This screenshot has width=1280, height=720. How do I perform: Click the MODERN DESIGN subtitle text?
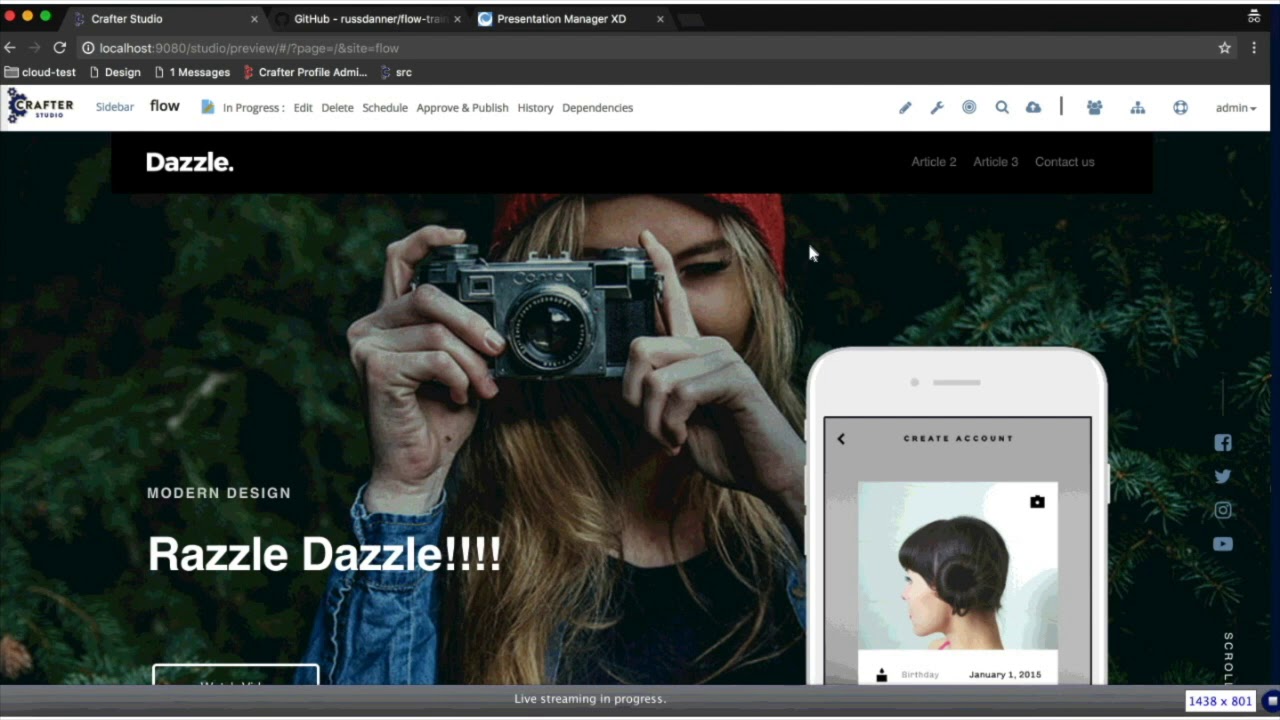tap(219, 493)
